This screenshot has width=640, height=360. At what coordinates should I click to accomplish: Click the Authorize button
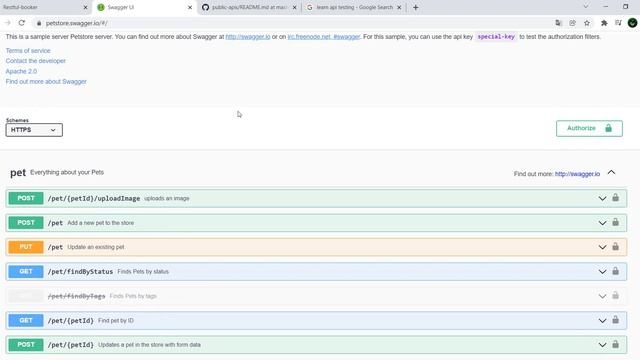coord(589,128)
